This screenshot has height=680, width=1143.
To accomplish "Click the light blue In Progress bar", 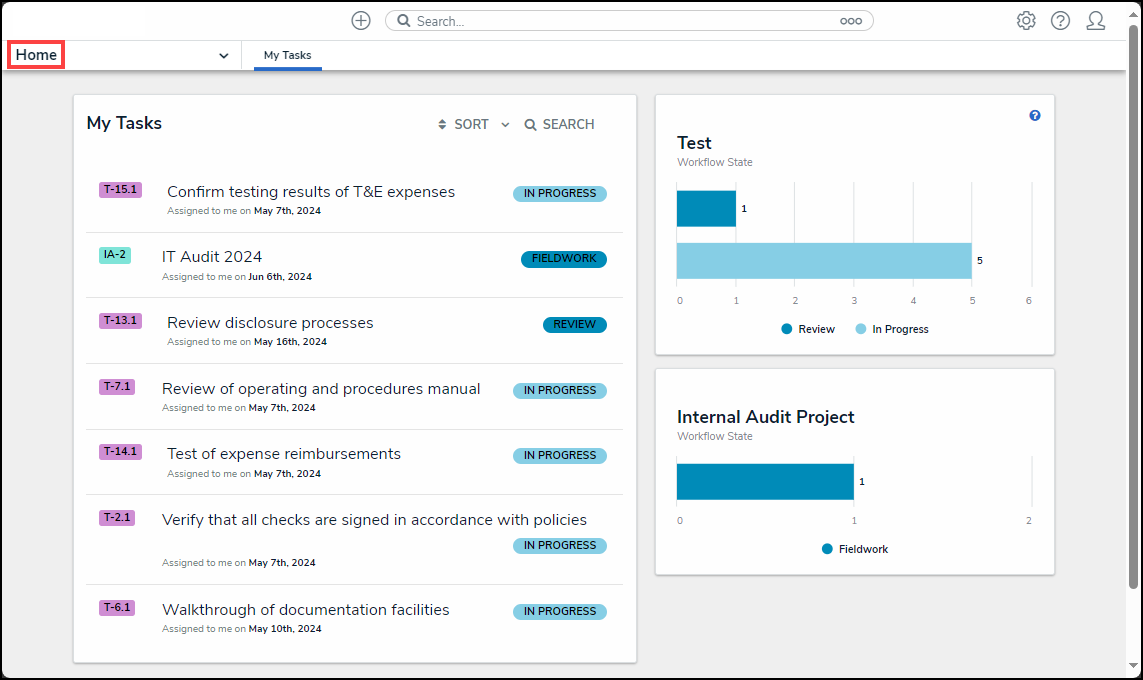I will click(823, 260).
